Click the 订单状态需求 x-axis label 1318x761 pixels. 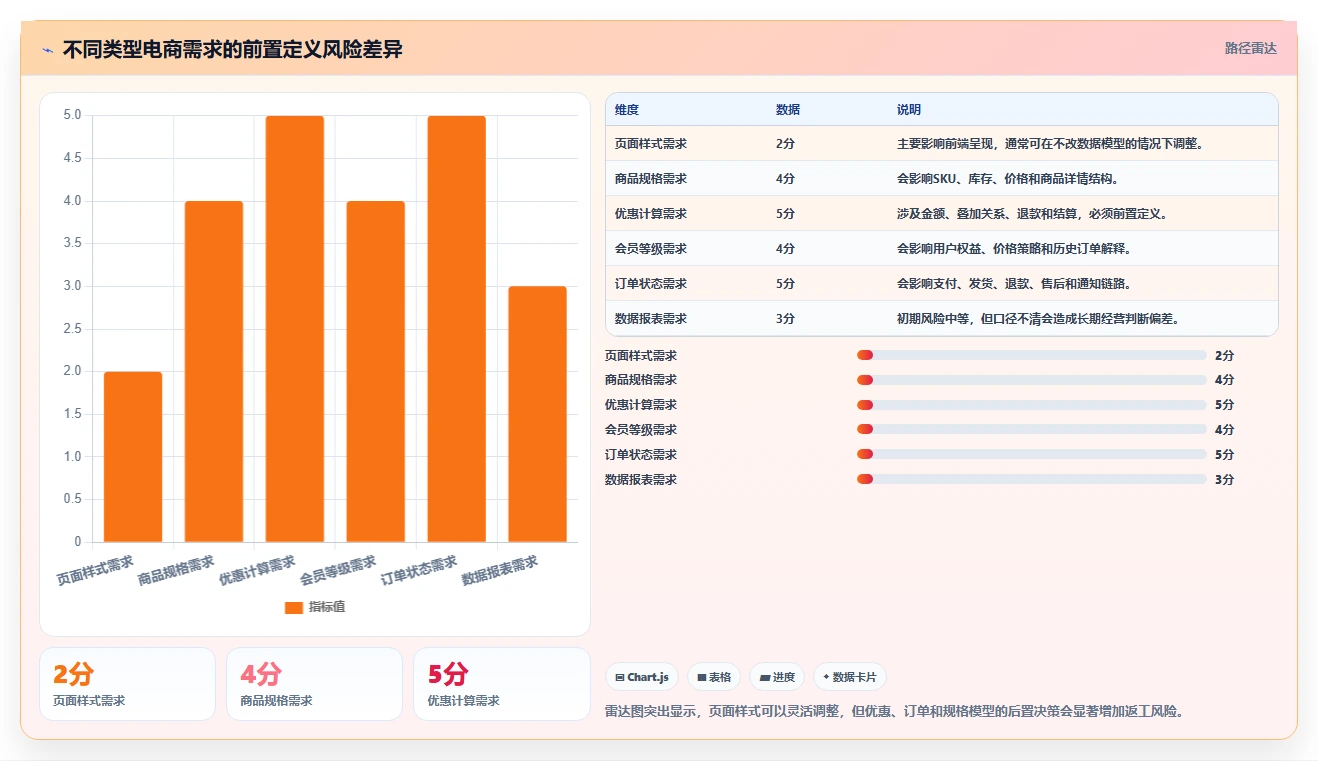click(419, 569)
